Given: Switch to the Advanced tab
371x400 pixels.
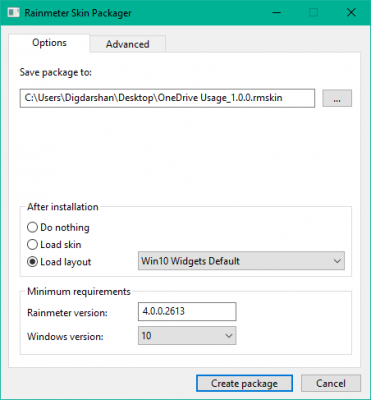Looking at the screenshot, I should coord(128,44).
